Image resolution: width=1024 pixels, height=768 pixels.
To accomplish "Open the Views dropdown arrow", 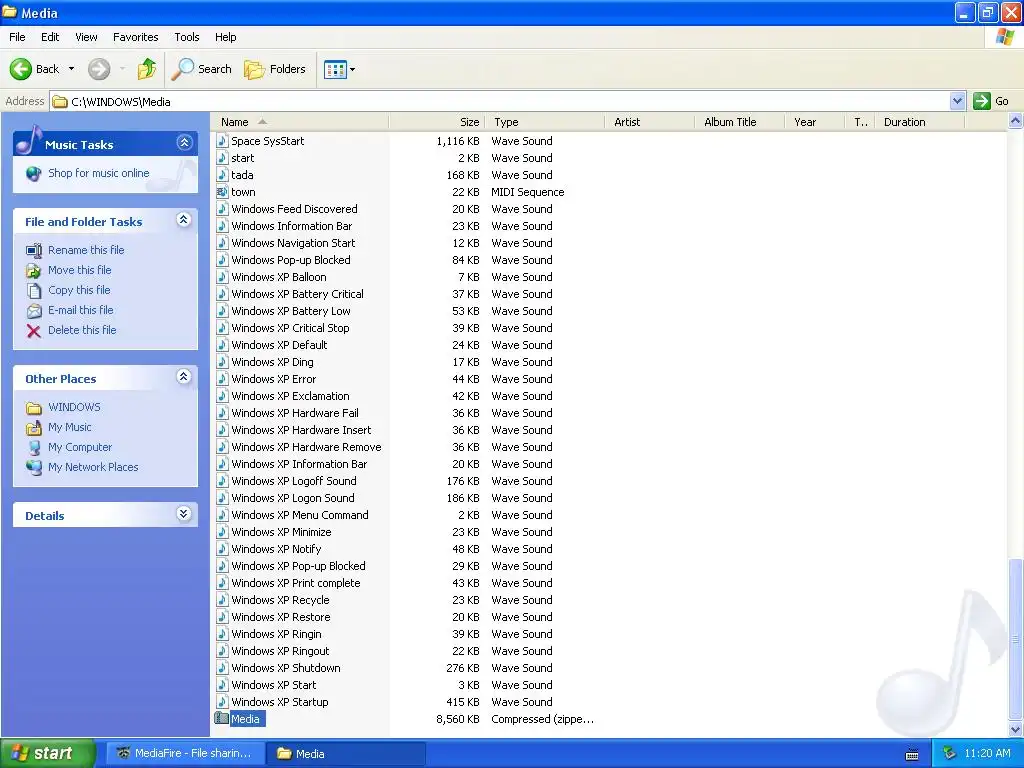I will tap(353, 69).
